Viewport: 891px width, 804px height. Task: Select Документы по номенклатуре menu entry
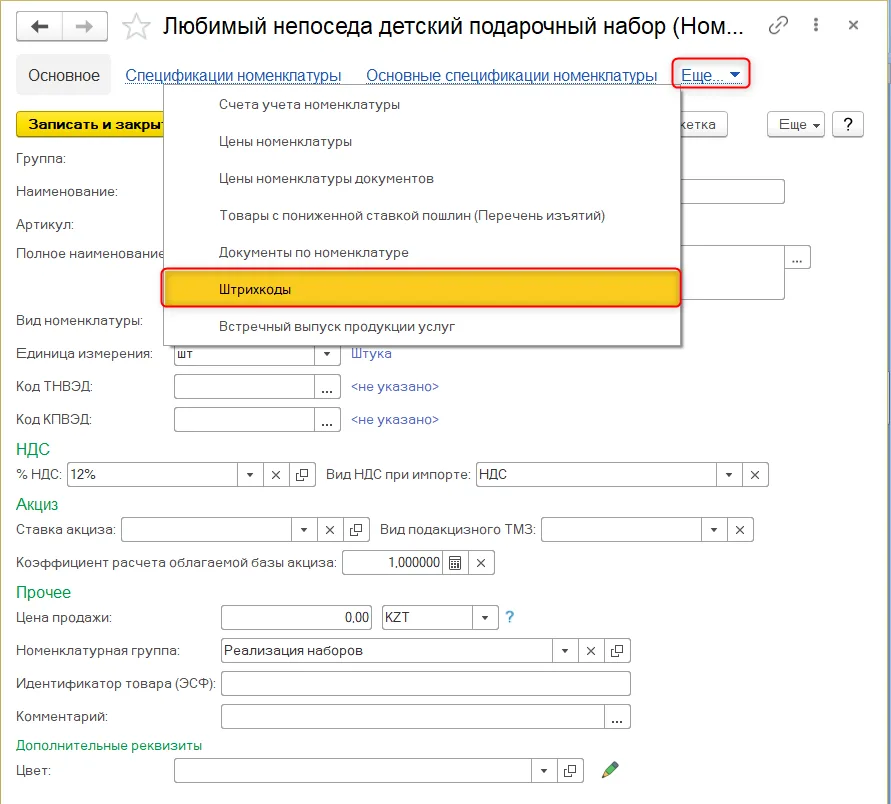pyautogui.click(x=421, y=252)
